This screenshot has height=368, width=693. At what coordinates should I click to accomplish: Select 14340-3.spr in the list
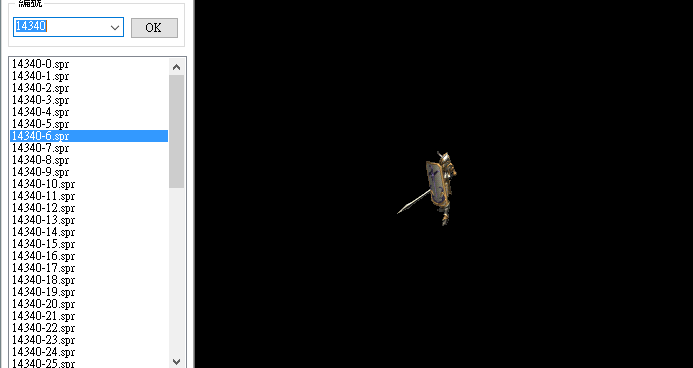coord(89,100)
